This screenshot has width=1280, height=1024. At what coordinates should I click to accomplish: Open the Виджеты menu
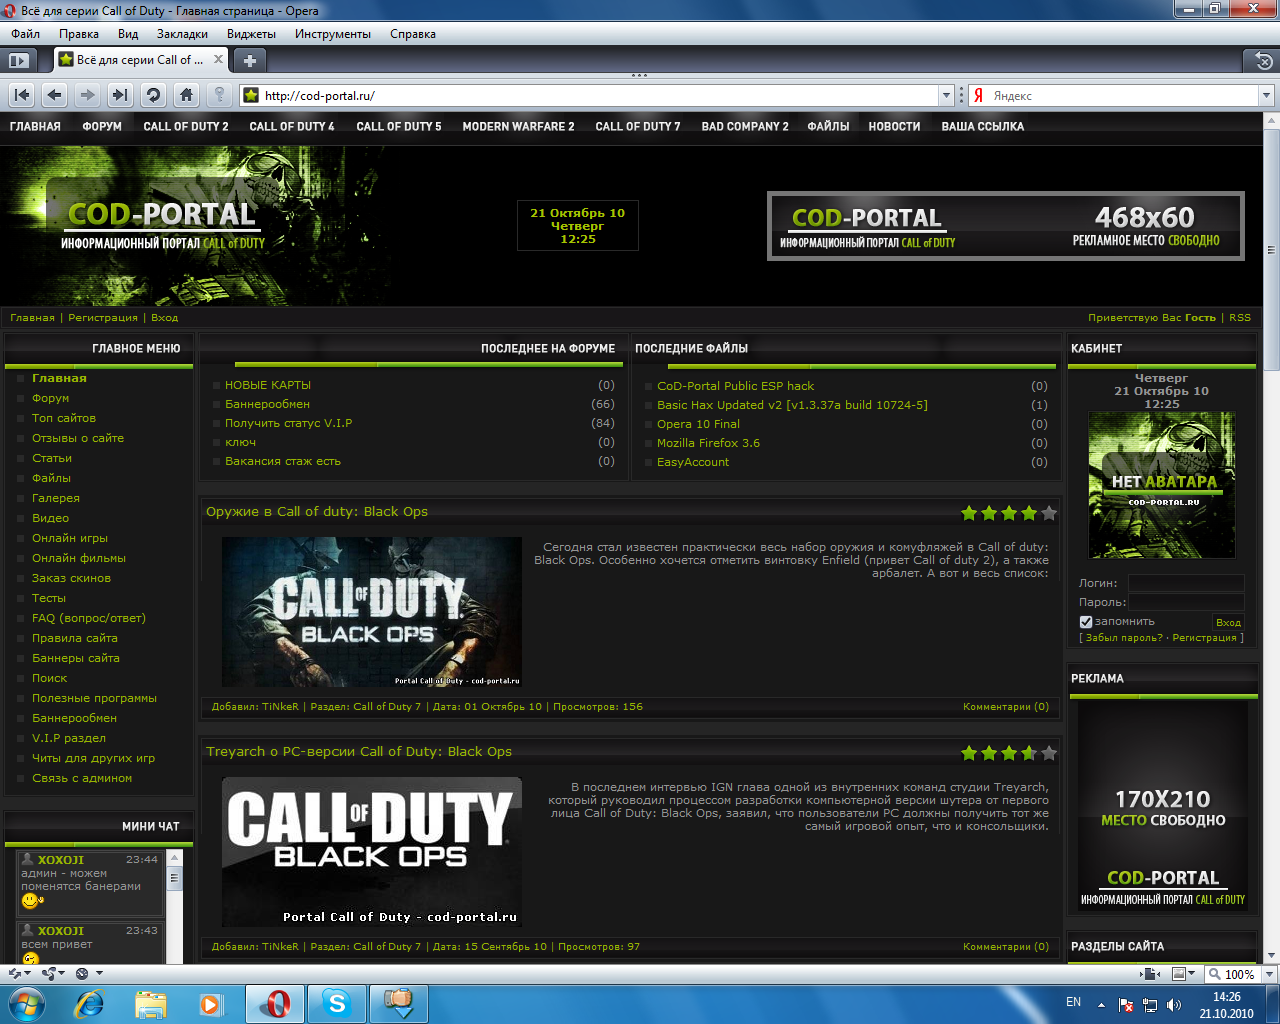[251, 33]
